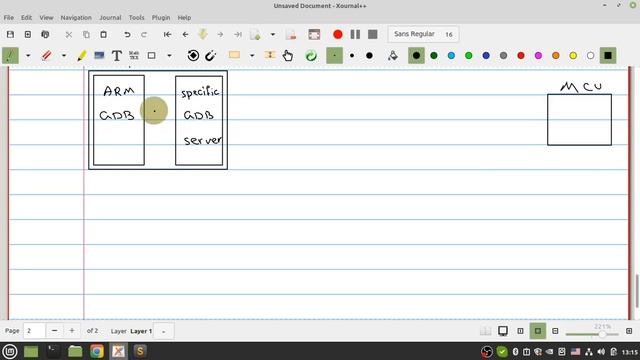Click the Delete page icon

(291, 35)
